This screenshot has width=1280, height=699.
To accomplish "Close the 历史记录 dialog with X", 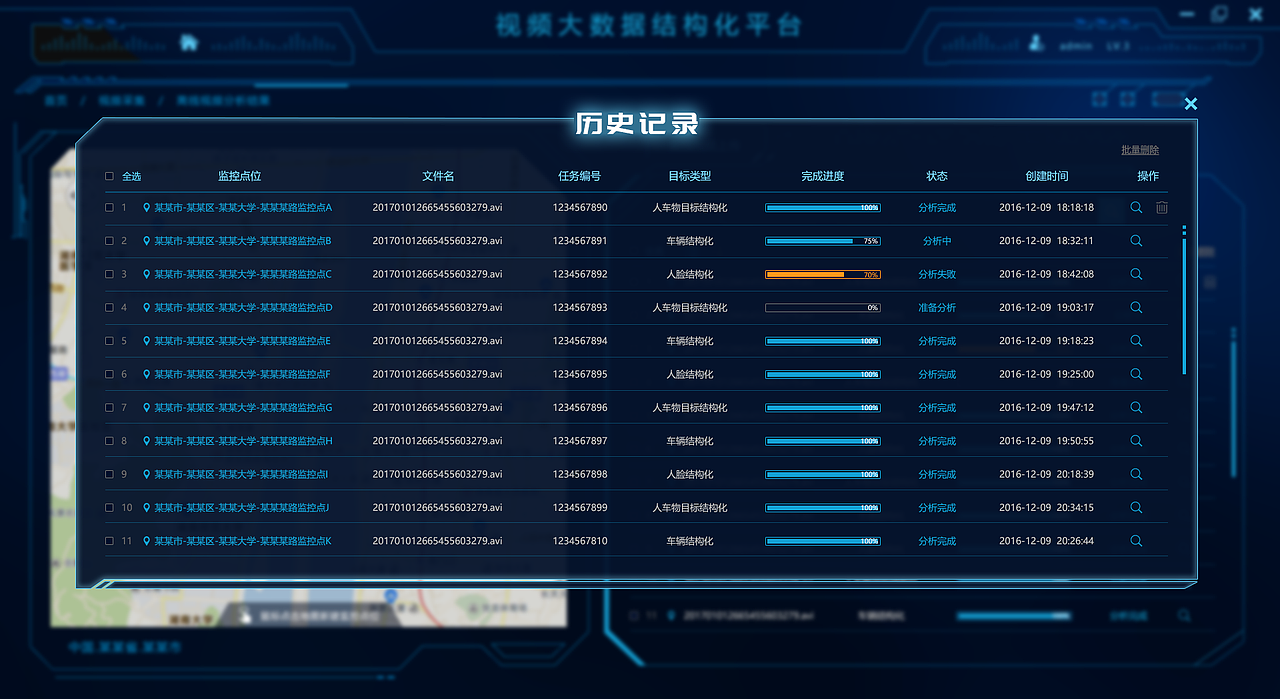I will pyautogui.click(x=1190, y=103).
